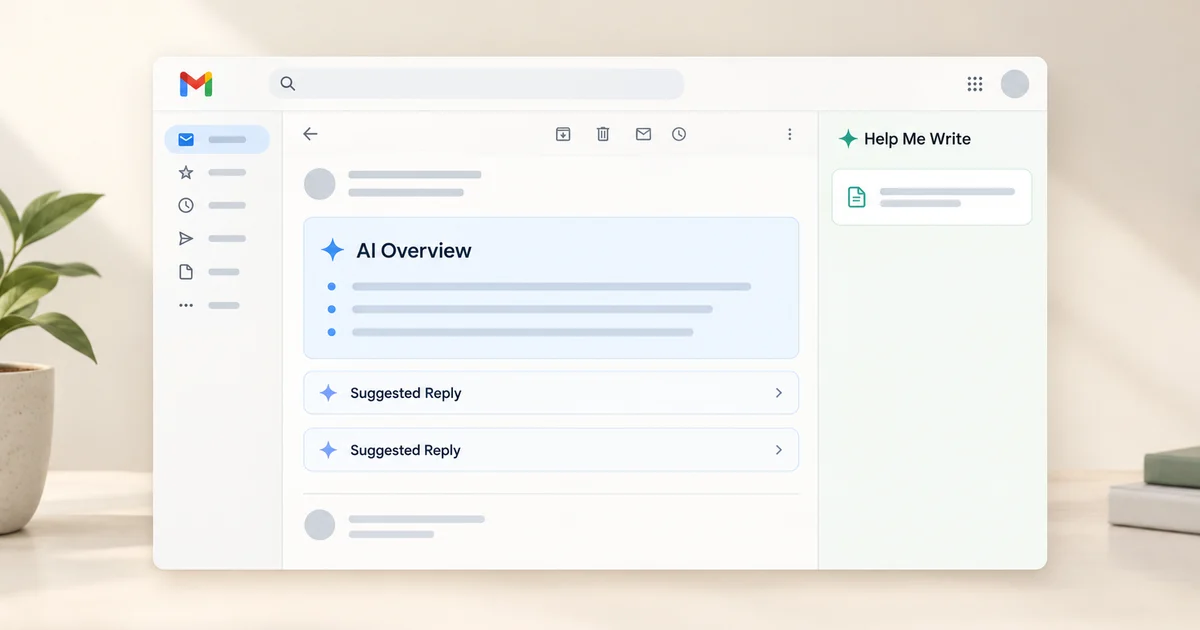Open Snoozed via sidebar clock icon
1200x630 pixels.
[x=186, y=205]
